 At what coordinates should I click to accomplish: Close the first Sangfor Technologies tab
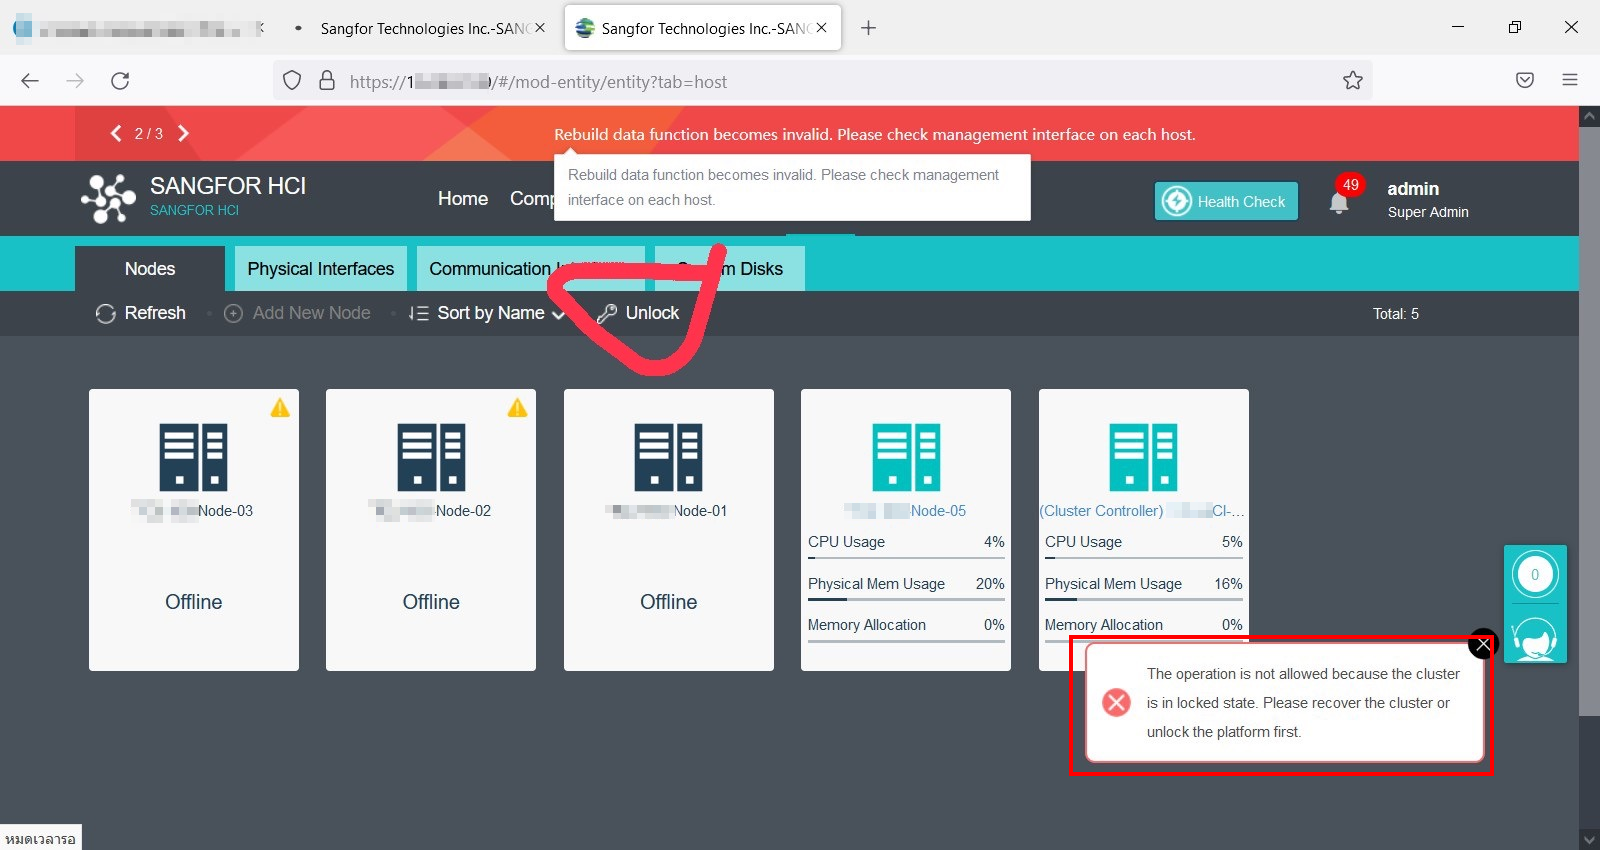tap(540, 28)
